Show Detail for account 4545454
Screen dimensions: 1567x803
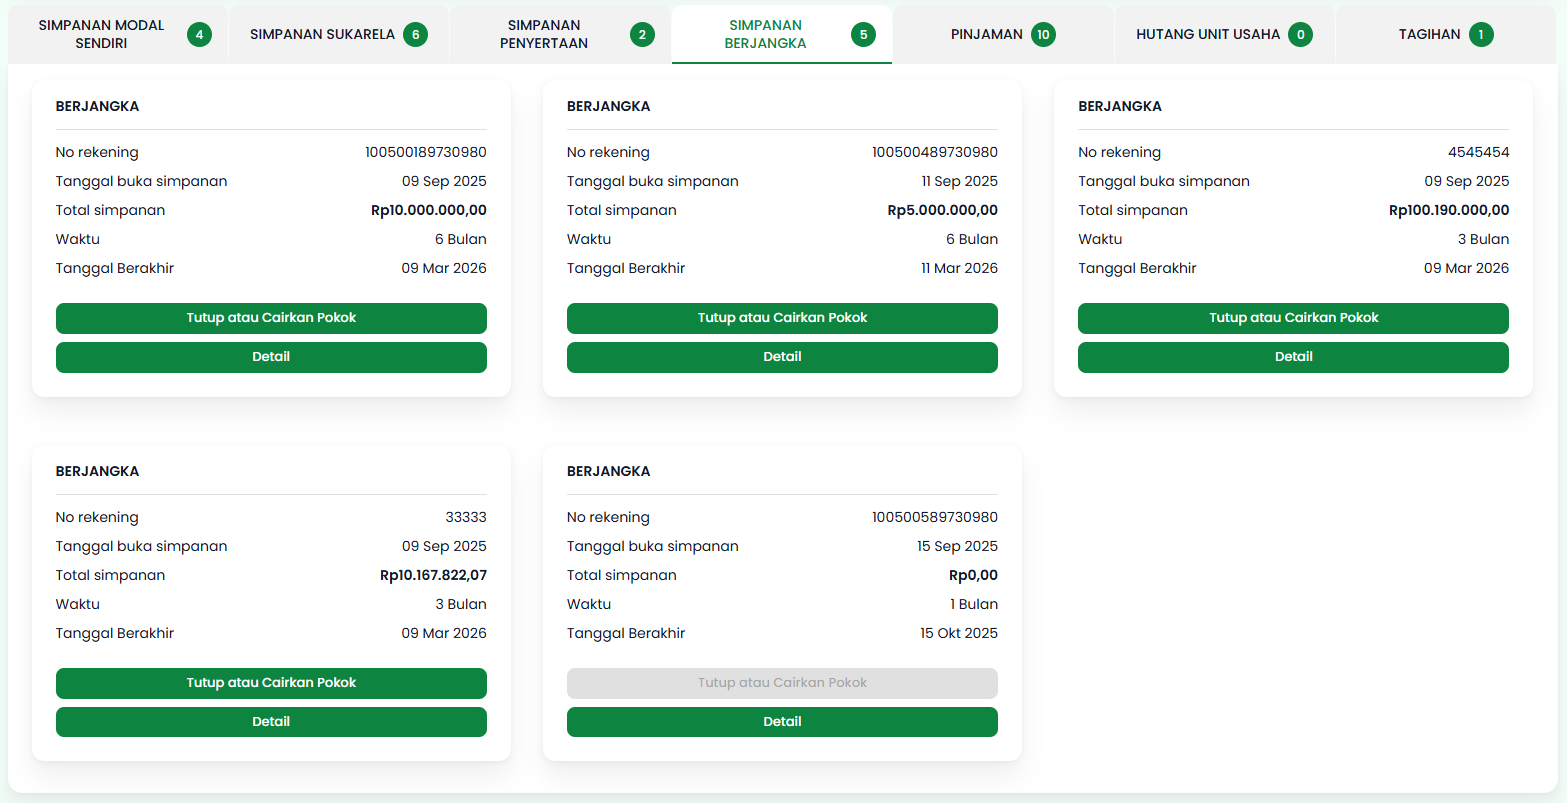[x=1293, y=357]
